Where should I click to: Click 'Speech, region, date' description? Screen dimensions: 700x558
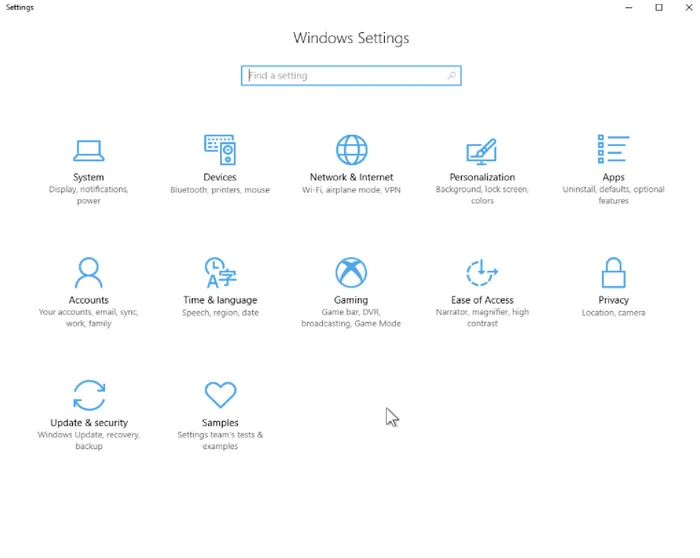click(x=220, y=312)
